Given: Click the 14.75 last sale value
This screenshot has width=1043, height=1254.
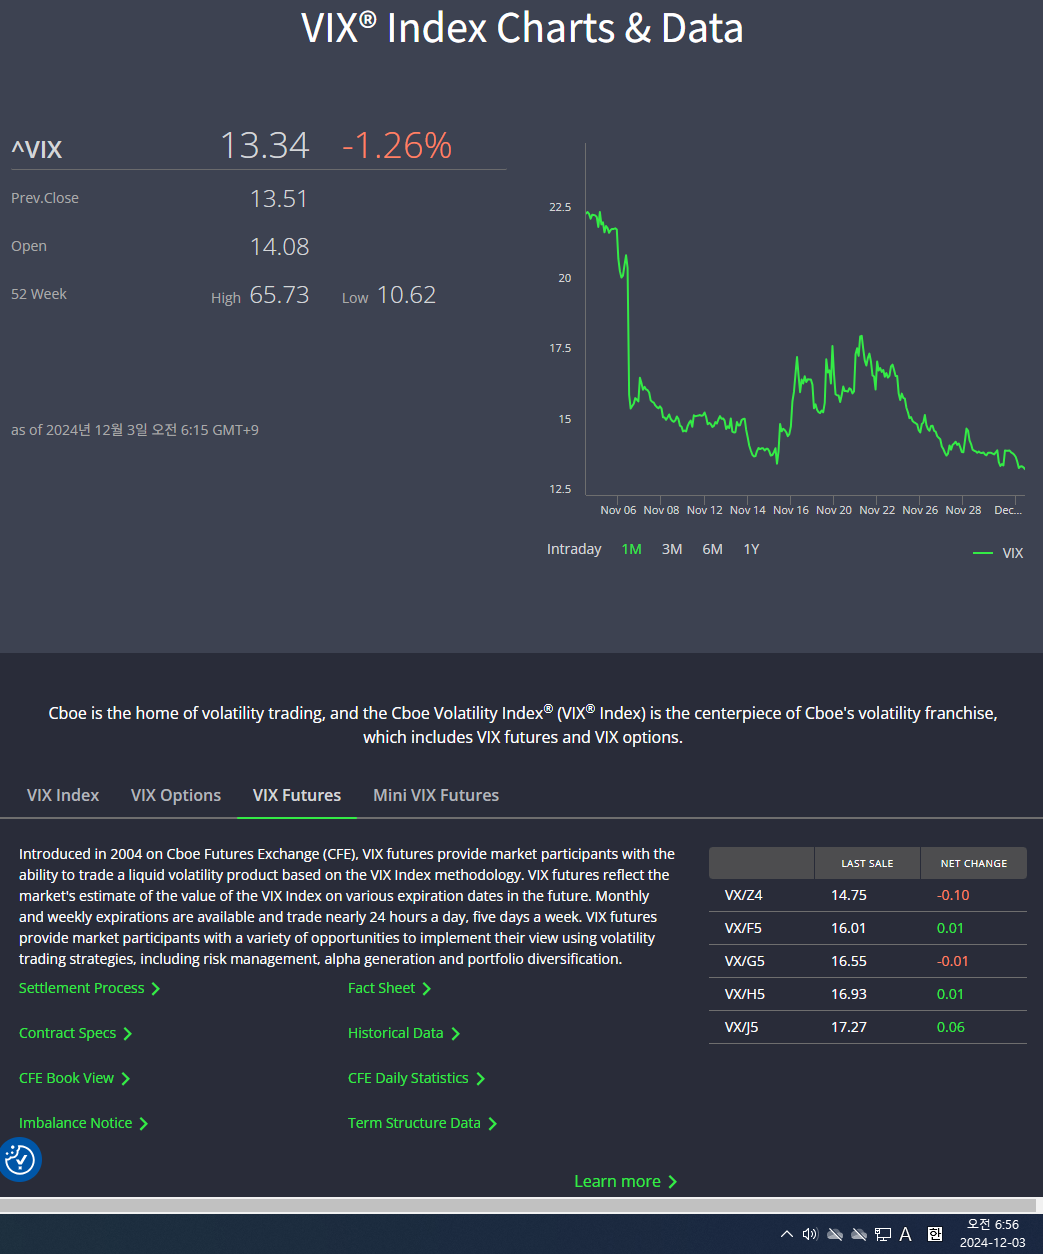Looking at the screenshot, I should point(849,895).
